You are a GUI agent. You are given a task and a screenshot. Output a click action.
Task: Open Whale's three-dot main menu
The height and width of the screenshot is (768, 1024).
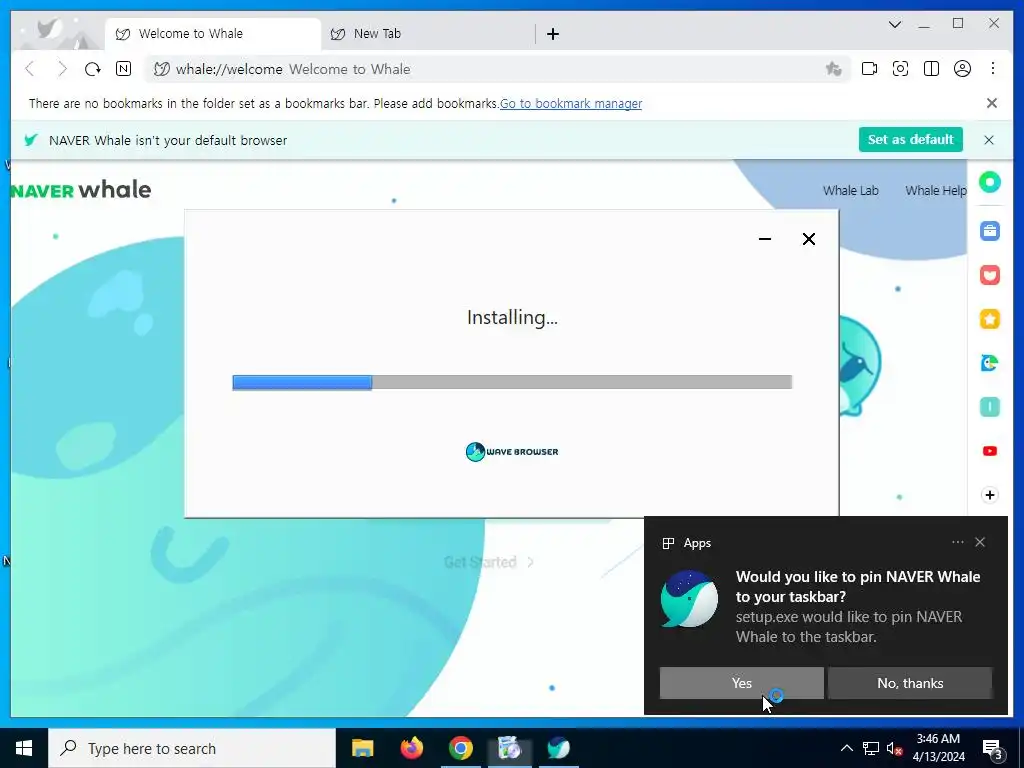tap(993, 69)
